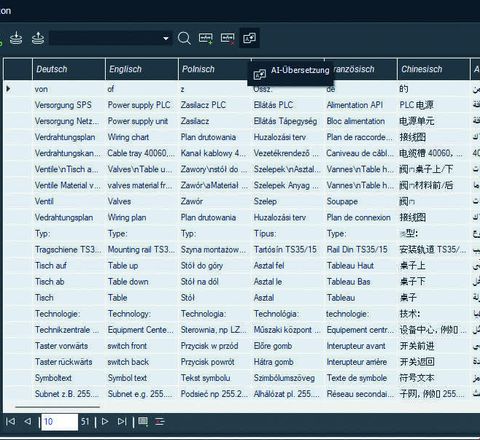
Task: Select cell 'Szimbólumszöveg'
Action: click(288, 378)
